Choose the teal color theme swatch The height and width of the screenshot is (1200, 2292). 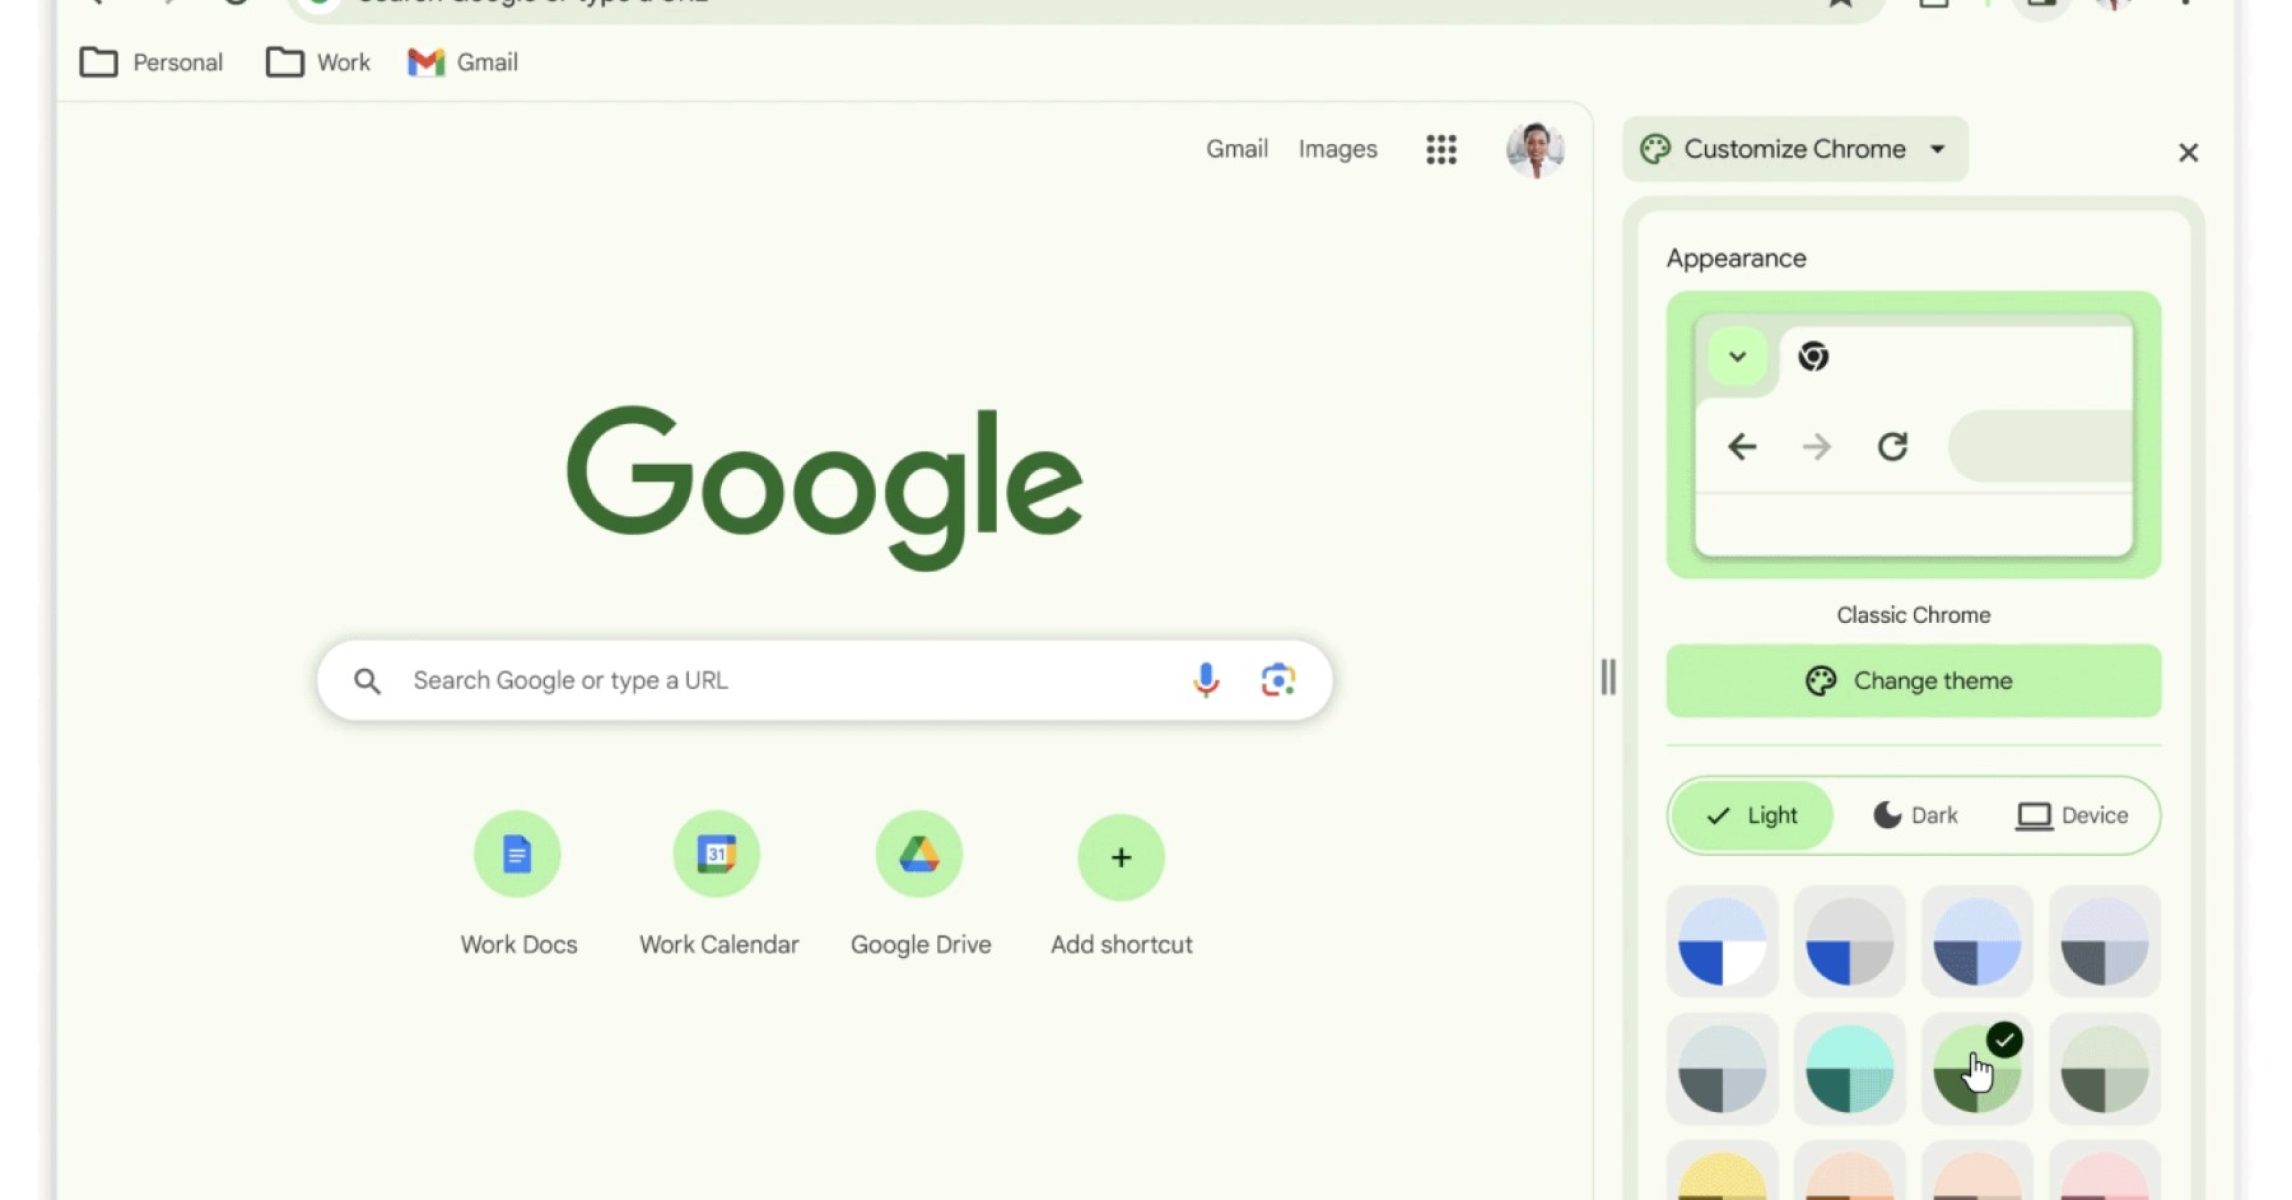click(x=1849, y=1068)
